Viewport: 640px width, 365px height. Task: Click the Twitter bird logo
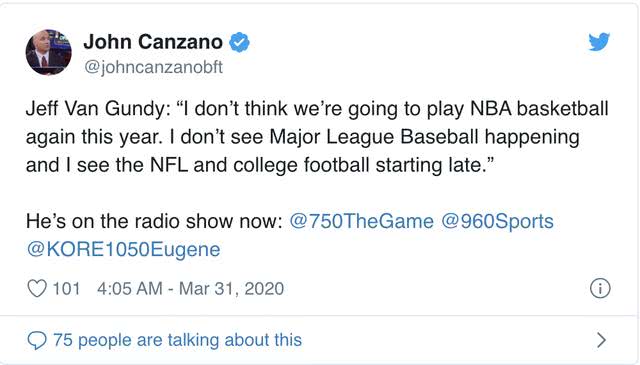coord(599,42)
